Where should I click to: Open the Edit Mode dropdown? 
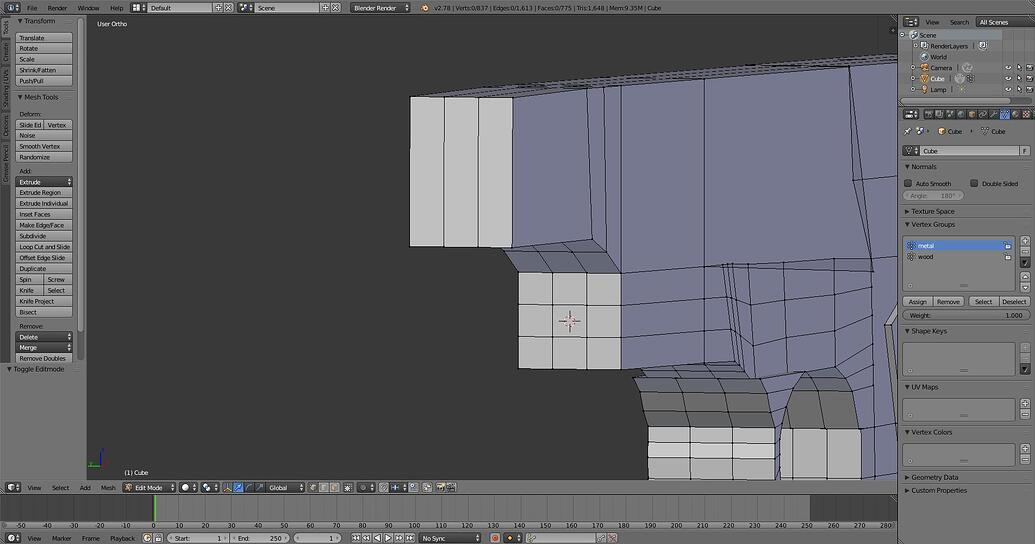point(149,487)
